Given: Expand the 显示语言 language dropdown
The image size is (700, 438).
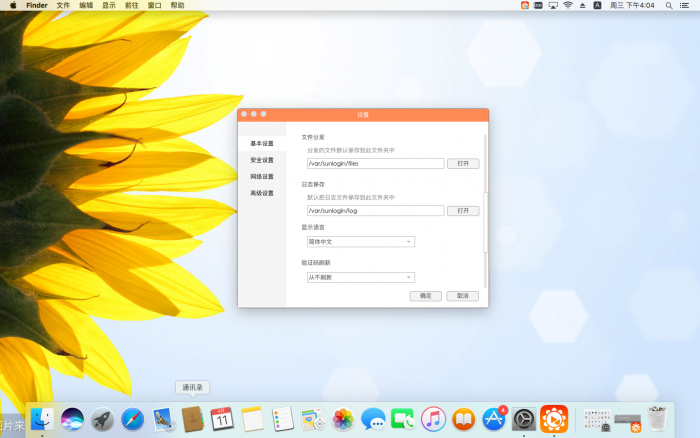Looking at the screenshot, I should 360,242.
